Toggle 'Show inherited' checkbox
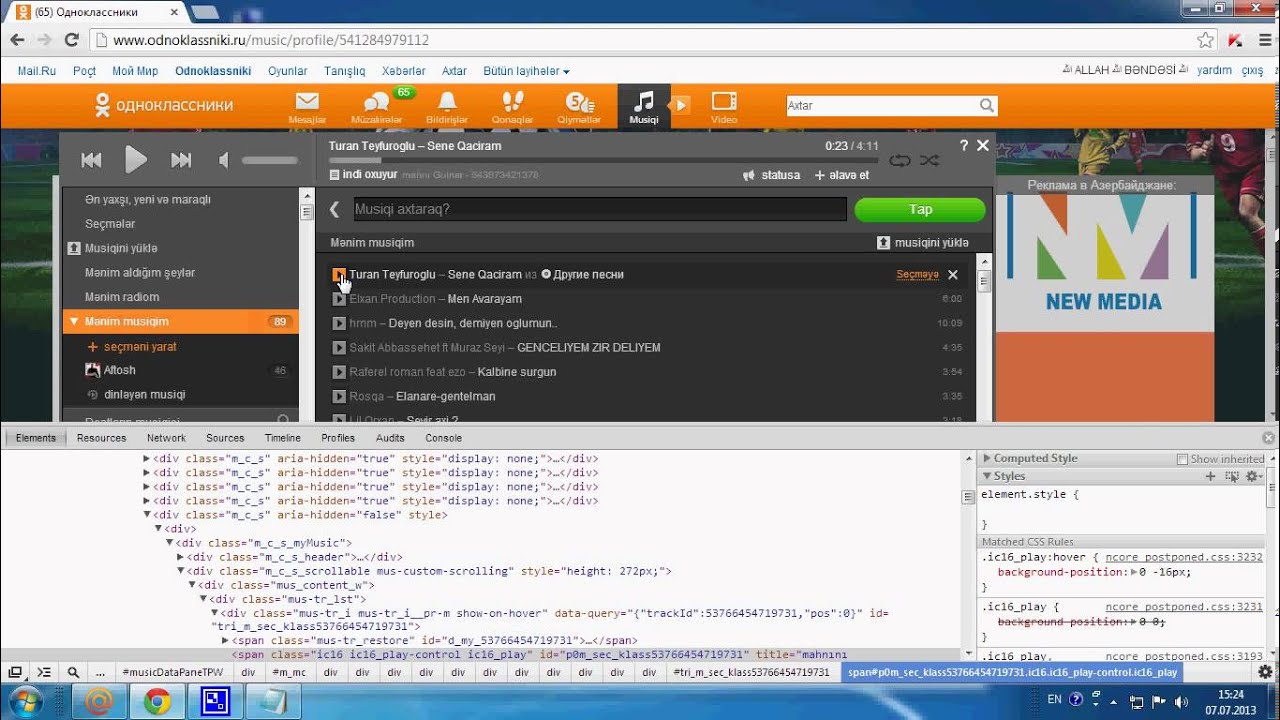Screen dimensions: 1280x720 tap(1182, 459)
